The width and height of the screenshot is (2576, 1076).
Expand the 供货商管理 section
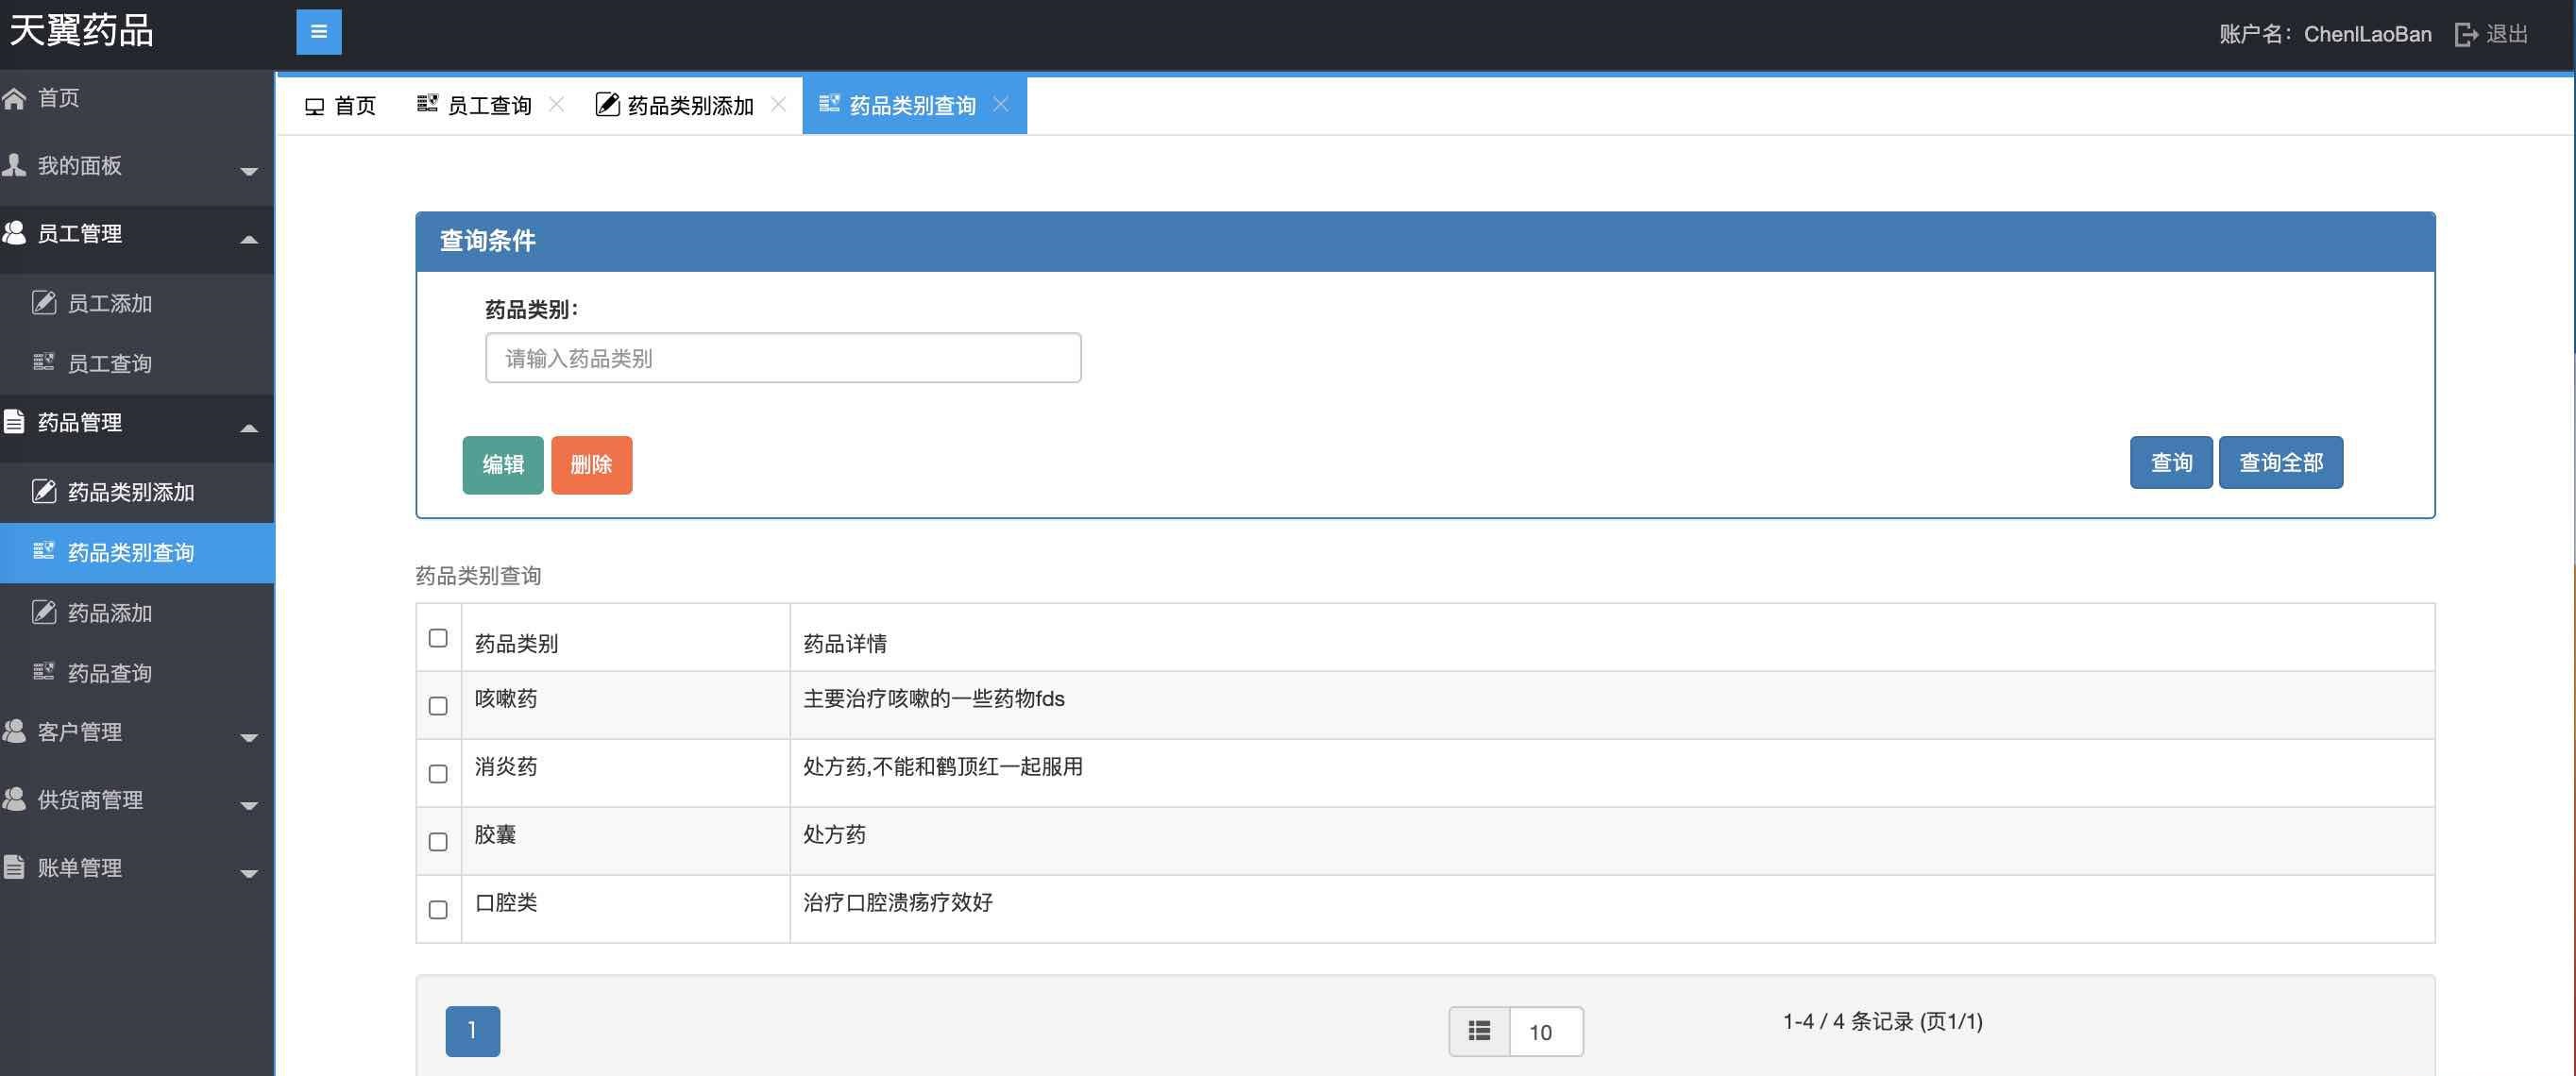point(249,805)
